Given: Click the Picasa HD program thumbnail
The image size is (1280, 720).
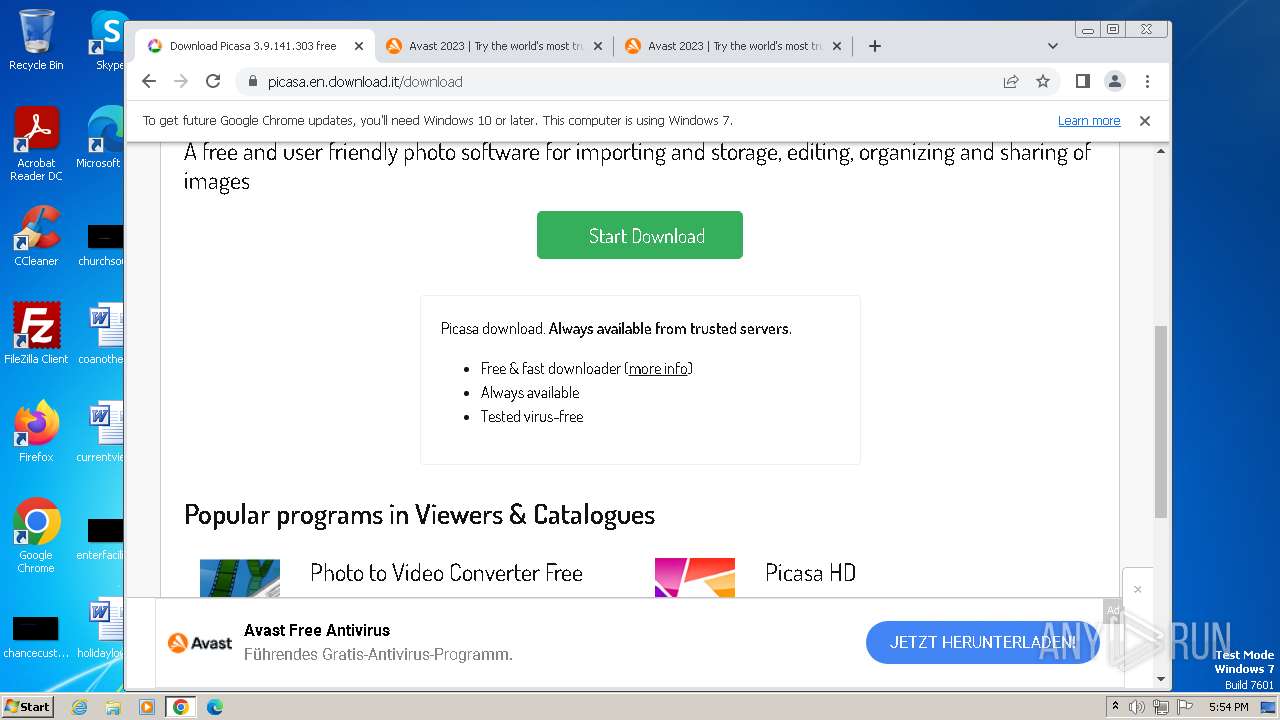Looking at the screenshot, I should pos(695,577).
